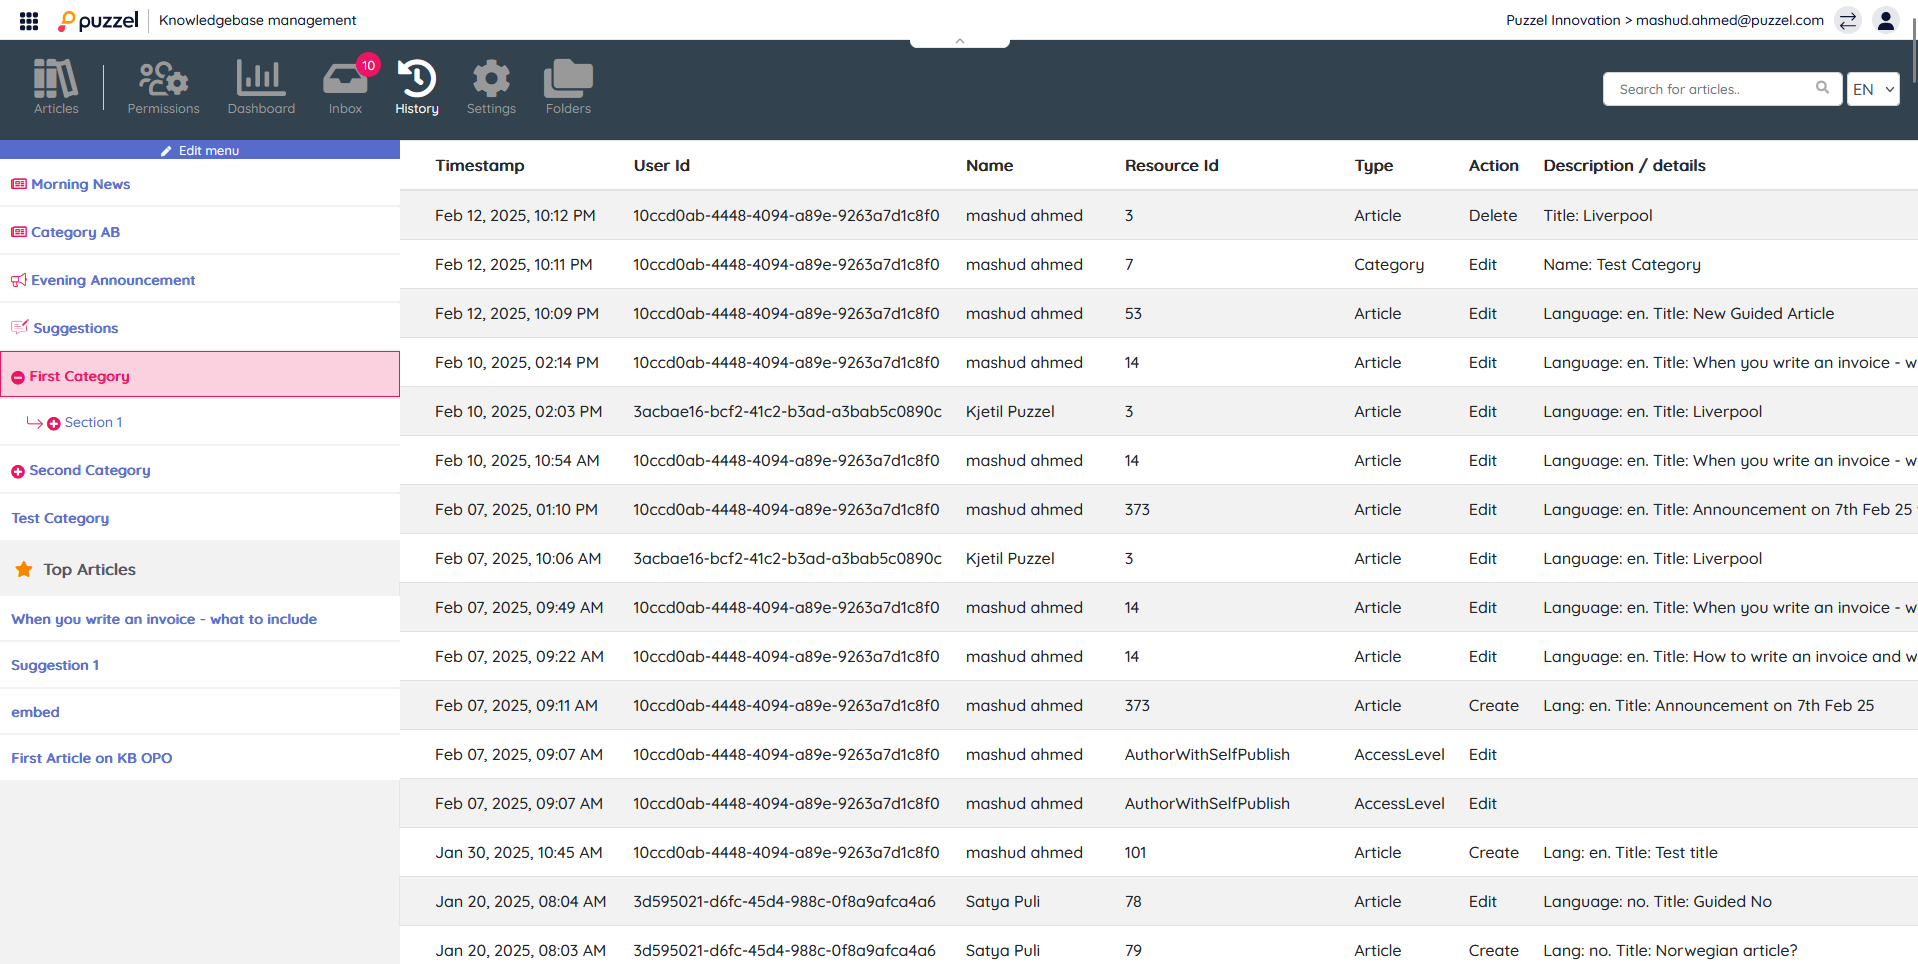
Task: Click the switch account arrows icon
Action: [1848, 20]
